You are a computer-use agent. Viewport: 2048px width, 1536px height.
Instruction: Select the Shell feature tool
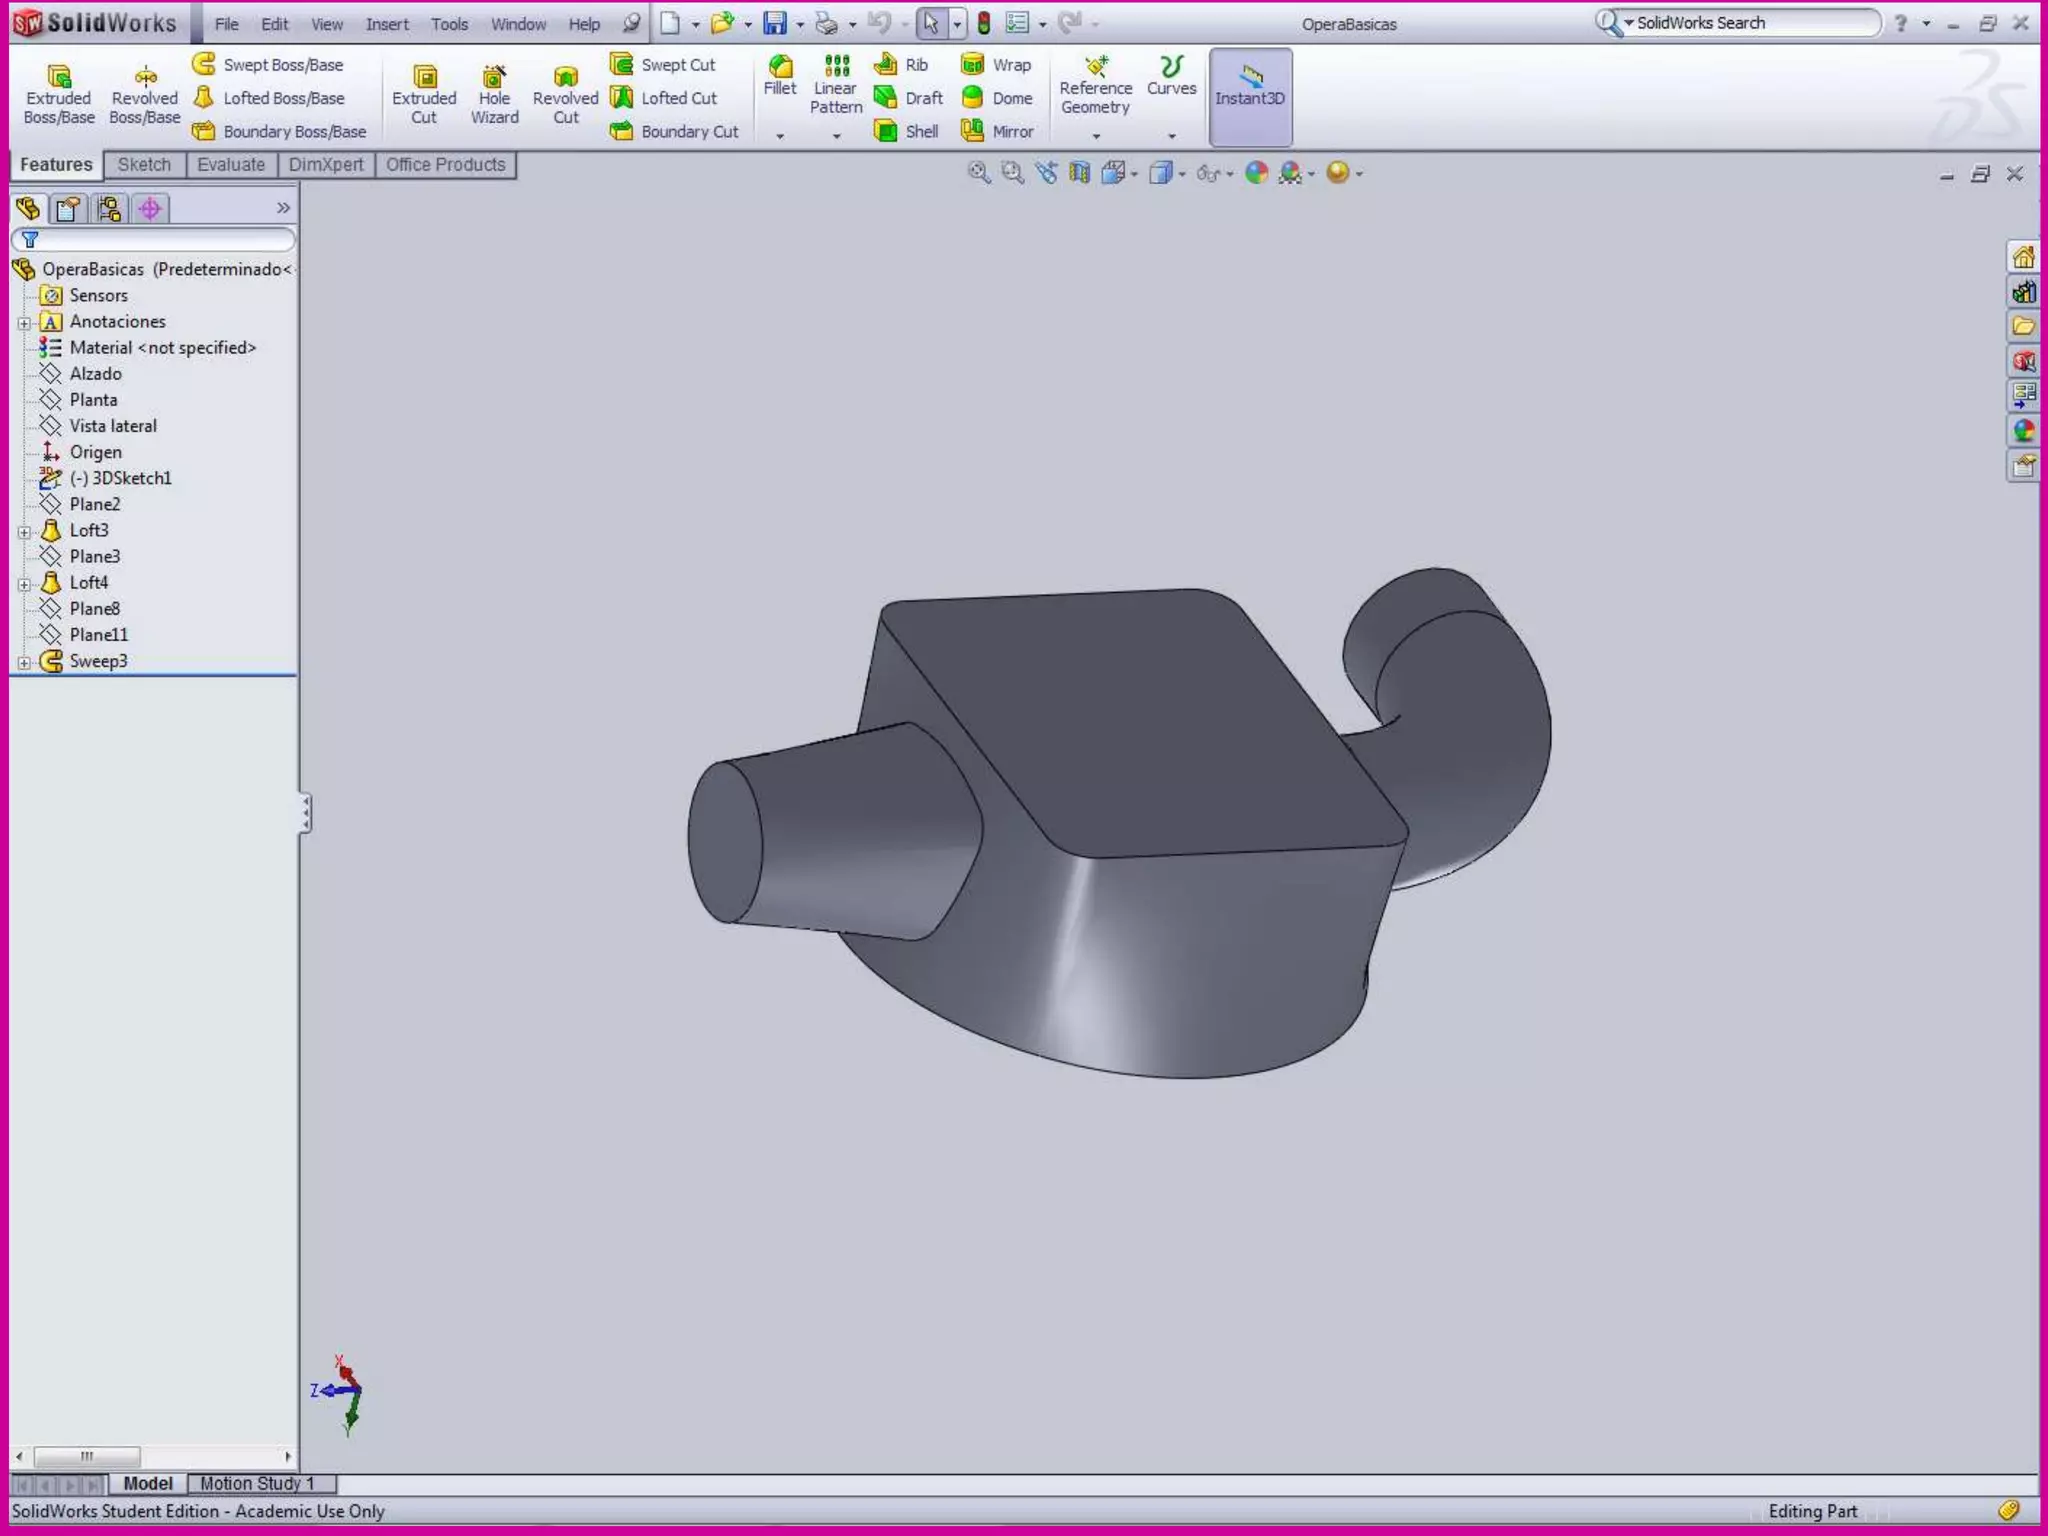point(907,131)
